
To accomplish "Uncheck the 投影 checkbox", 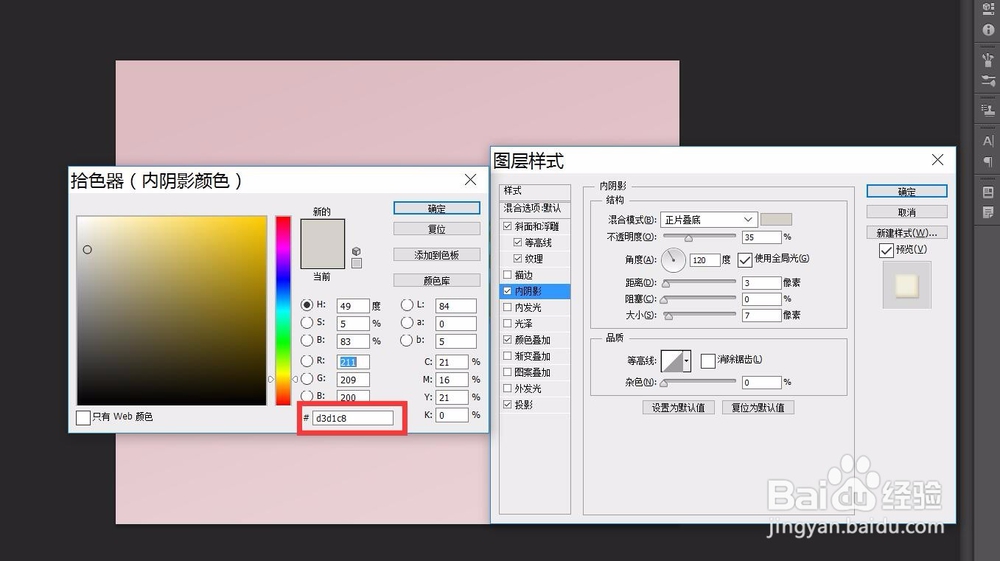I will coord(508,404).
